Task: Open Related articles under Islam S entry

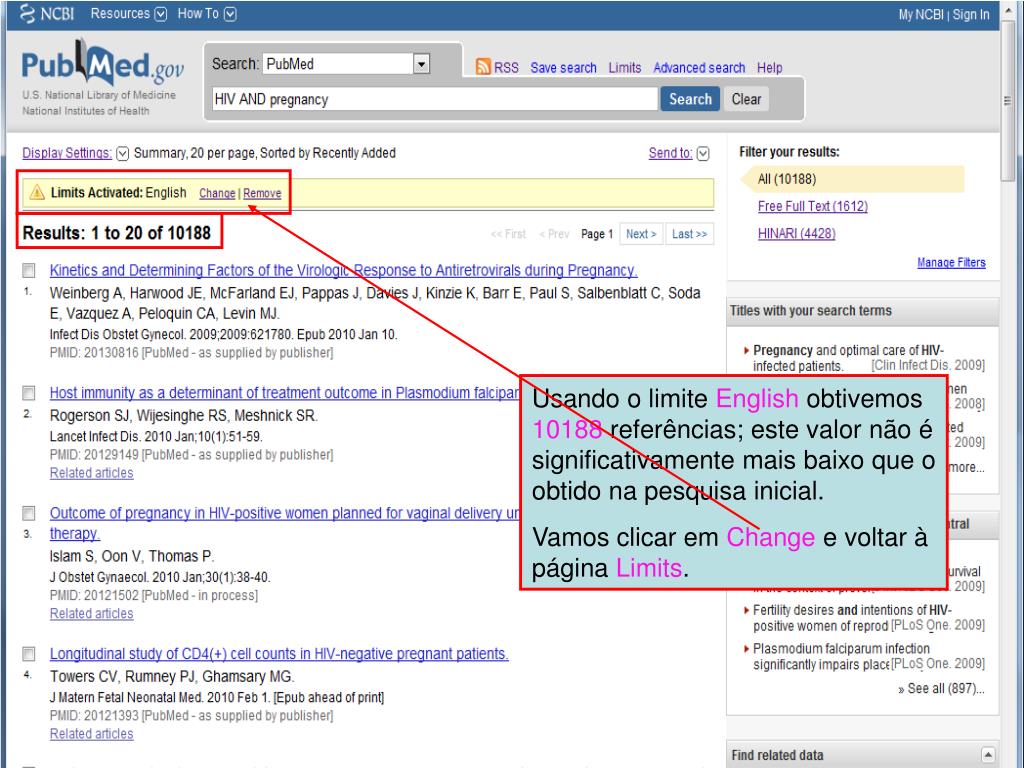Action: click(x=91, y=614)
